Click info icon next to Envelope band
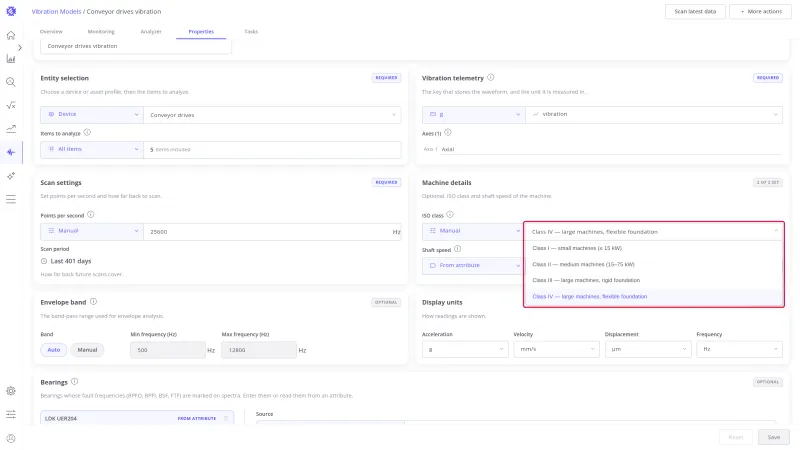 pos(93,302)
